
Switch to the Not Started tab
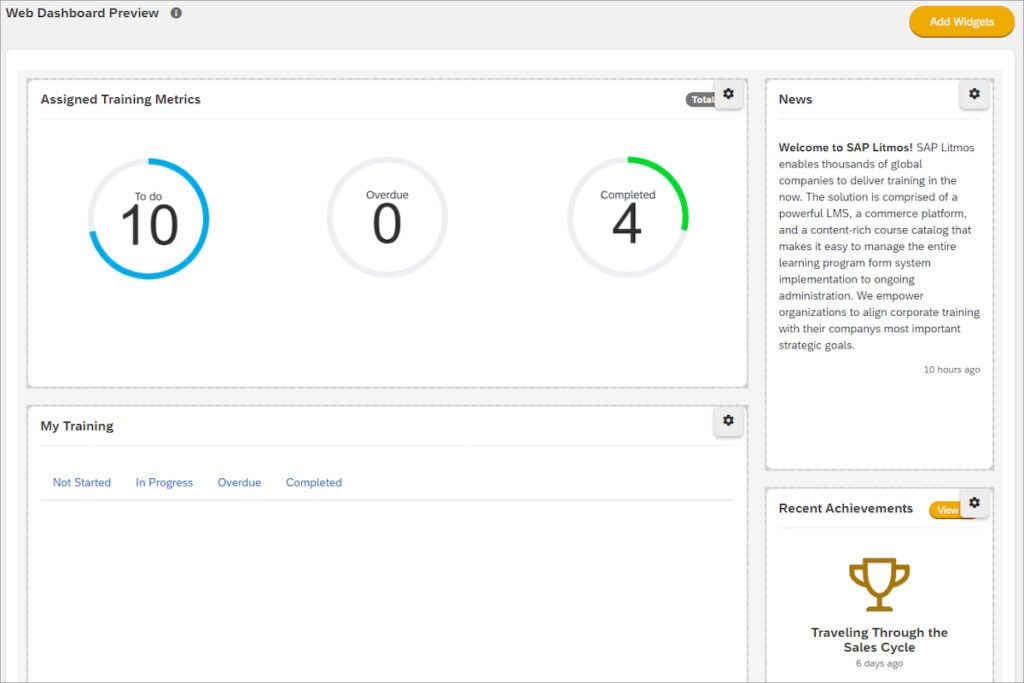[82, 483]
